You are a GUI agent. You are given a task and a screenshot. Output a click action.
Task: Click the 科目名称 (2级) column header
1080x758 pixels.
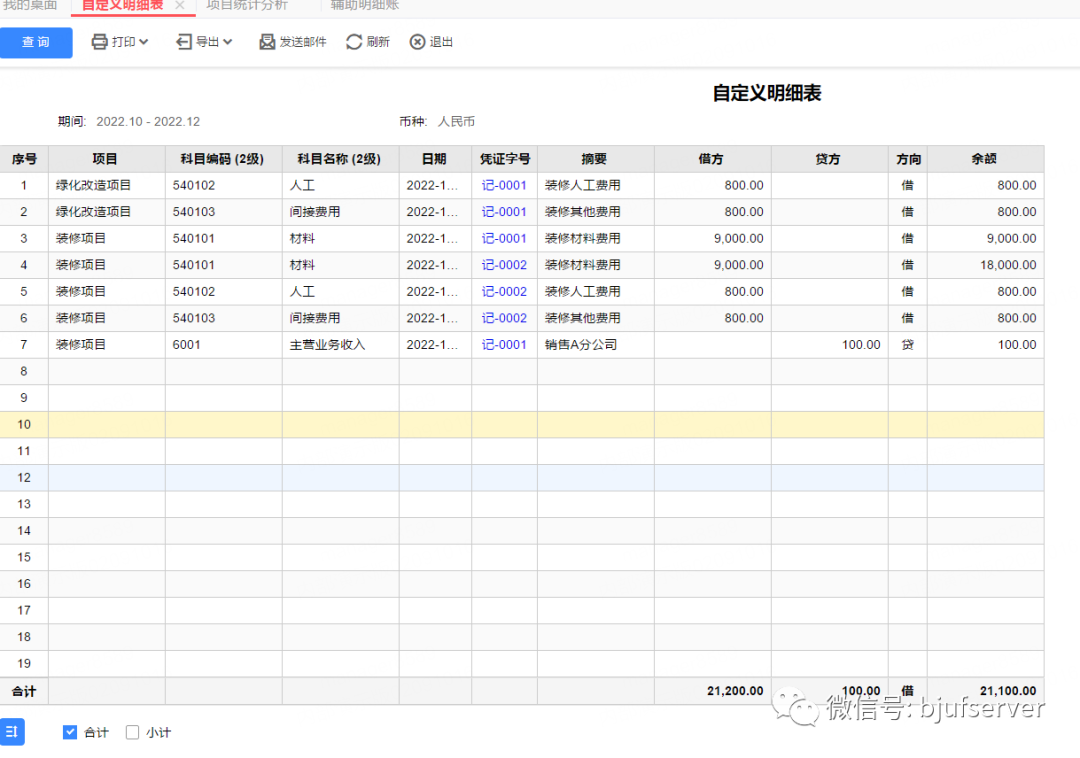tap(341, 159)
